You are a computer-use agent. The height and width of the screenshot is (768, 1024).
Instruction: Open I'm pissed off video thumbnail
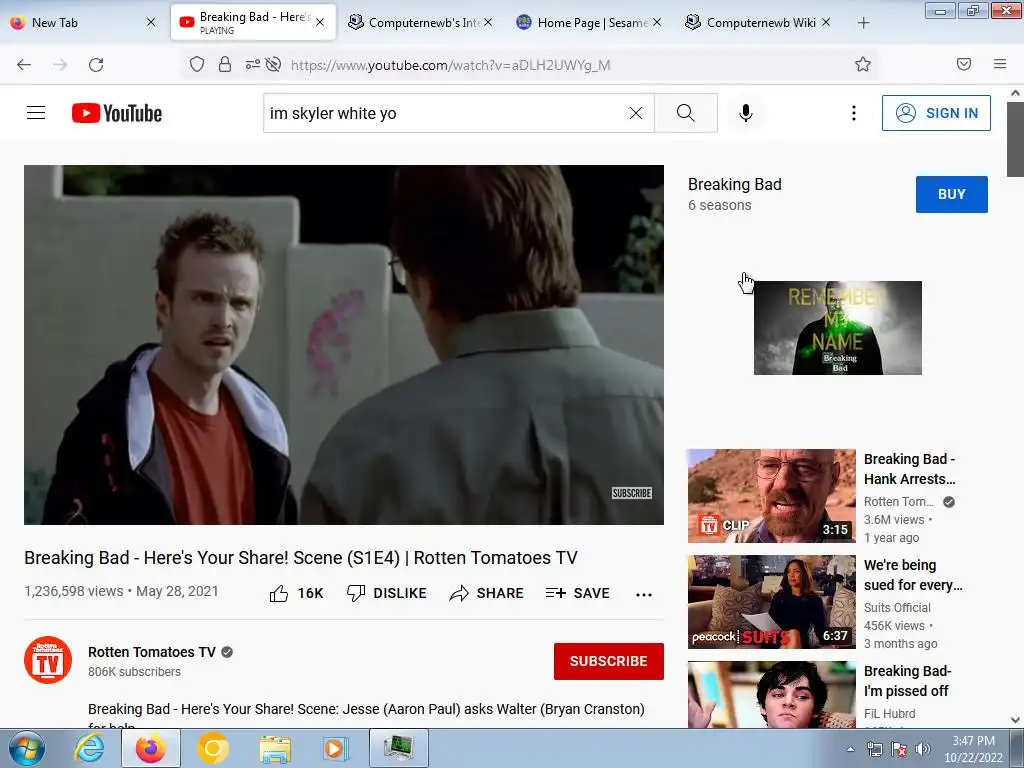(x=771, y=694)
